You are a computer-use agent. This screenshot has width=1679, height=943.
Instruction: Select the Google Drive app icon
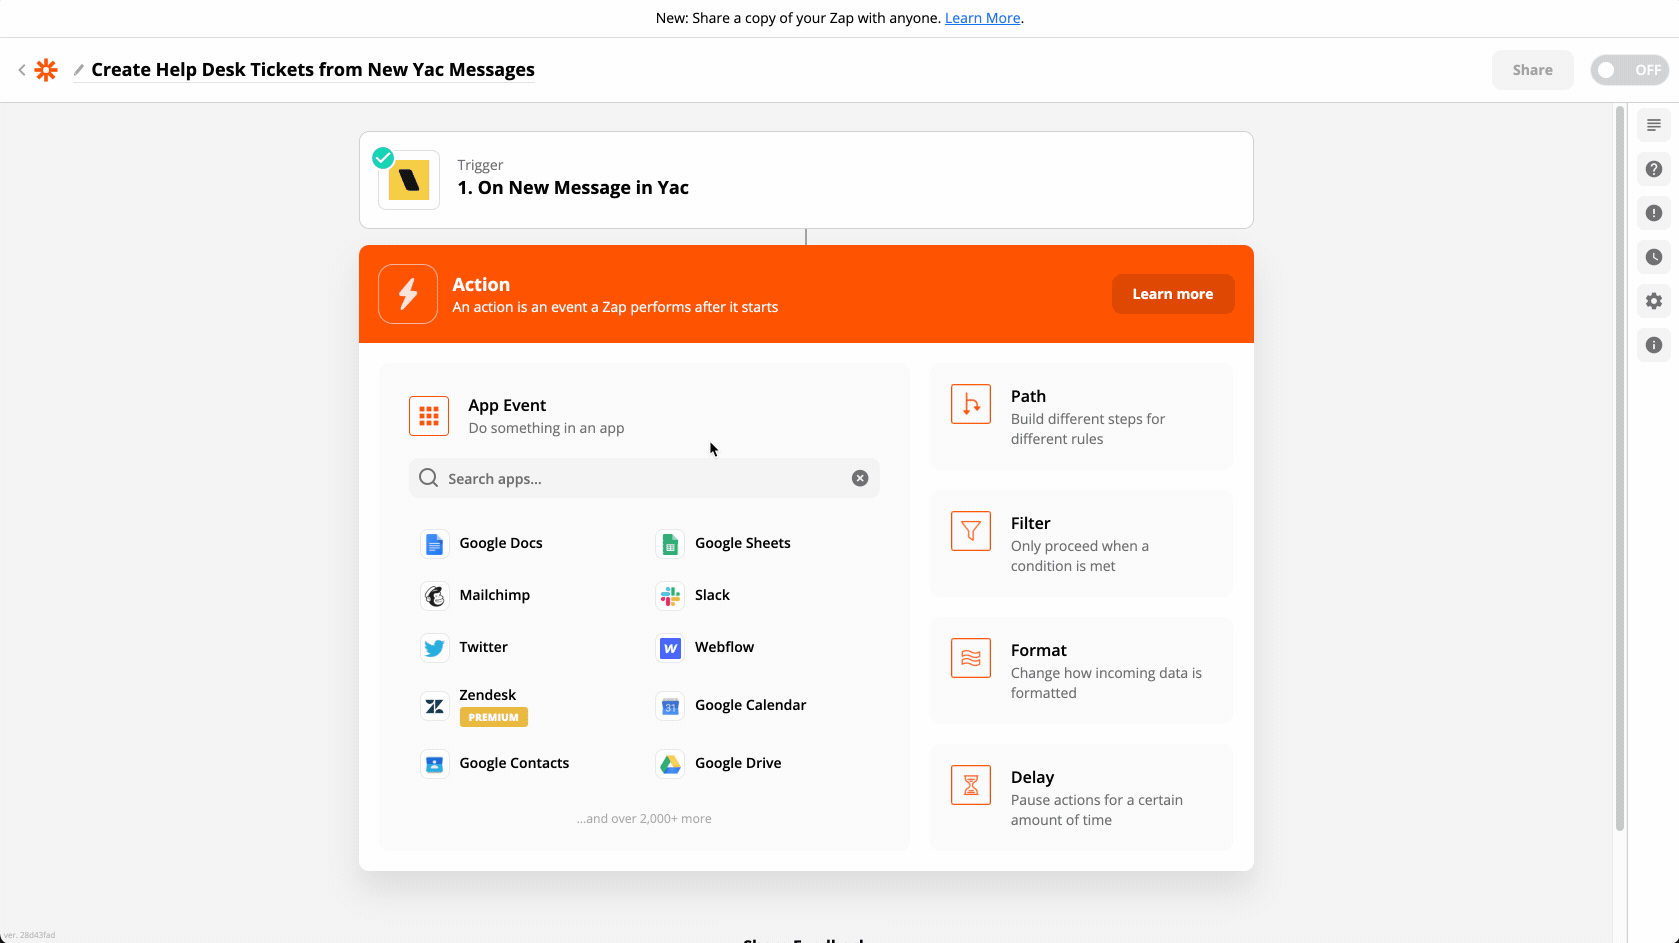coord(670,764)
